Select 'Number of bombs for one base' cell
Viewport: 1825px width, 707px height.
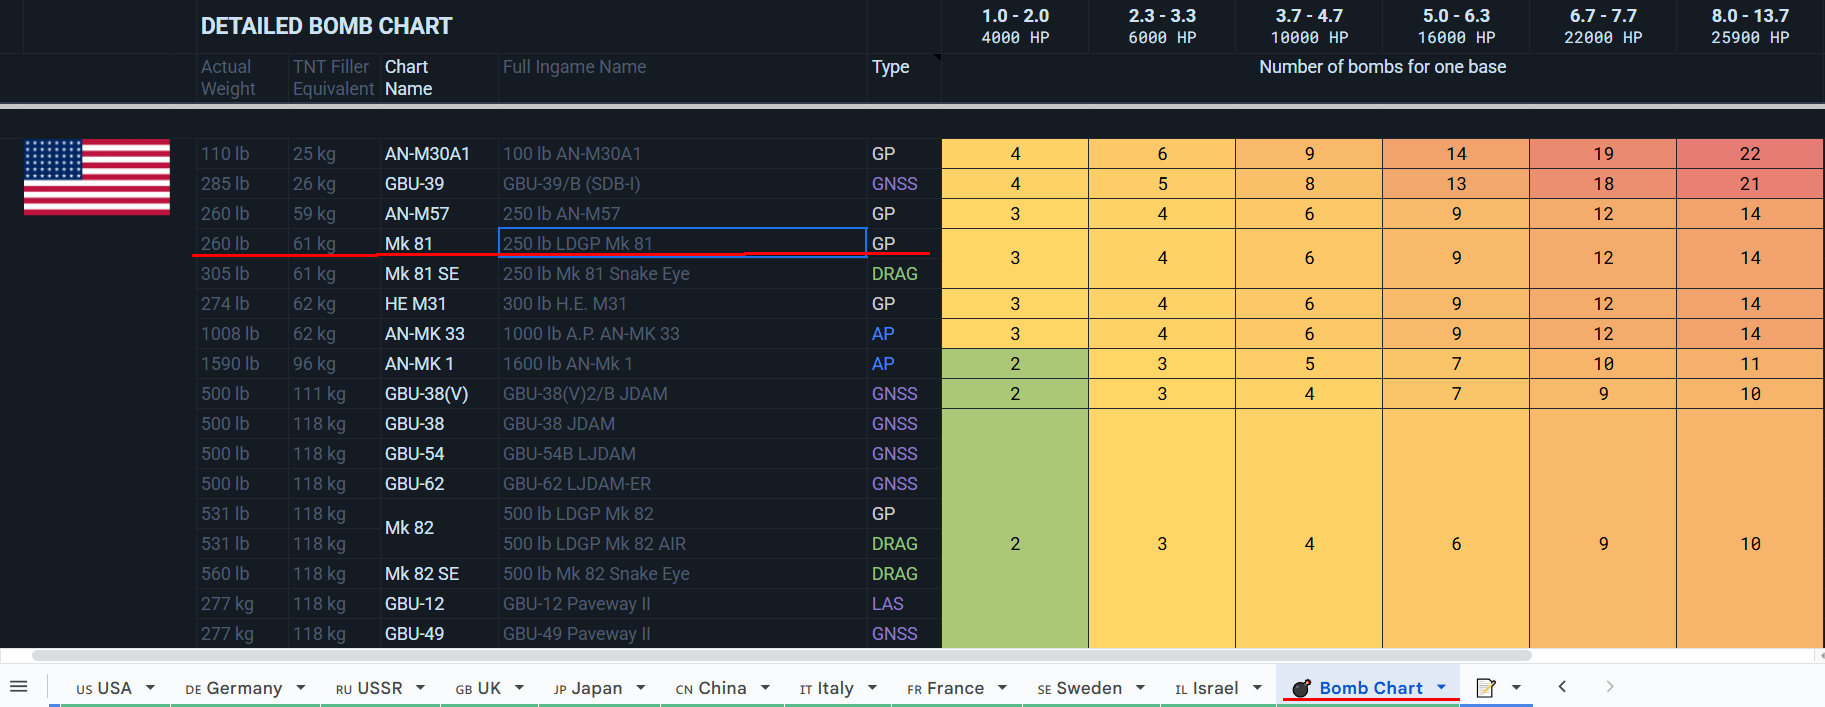(x=1382, y=78)
